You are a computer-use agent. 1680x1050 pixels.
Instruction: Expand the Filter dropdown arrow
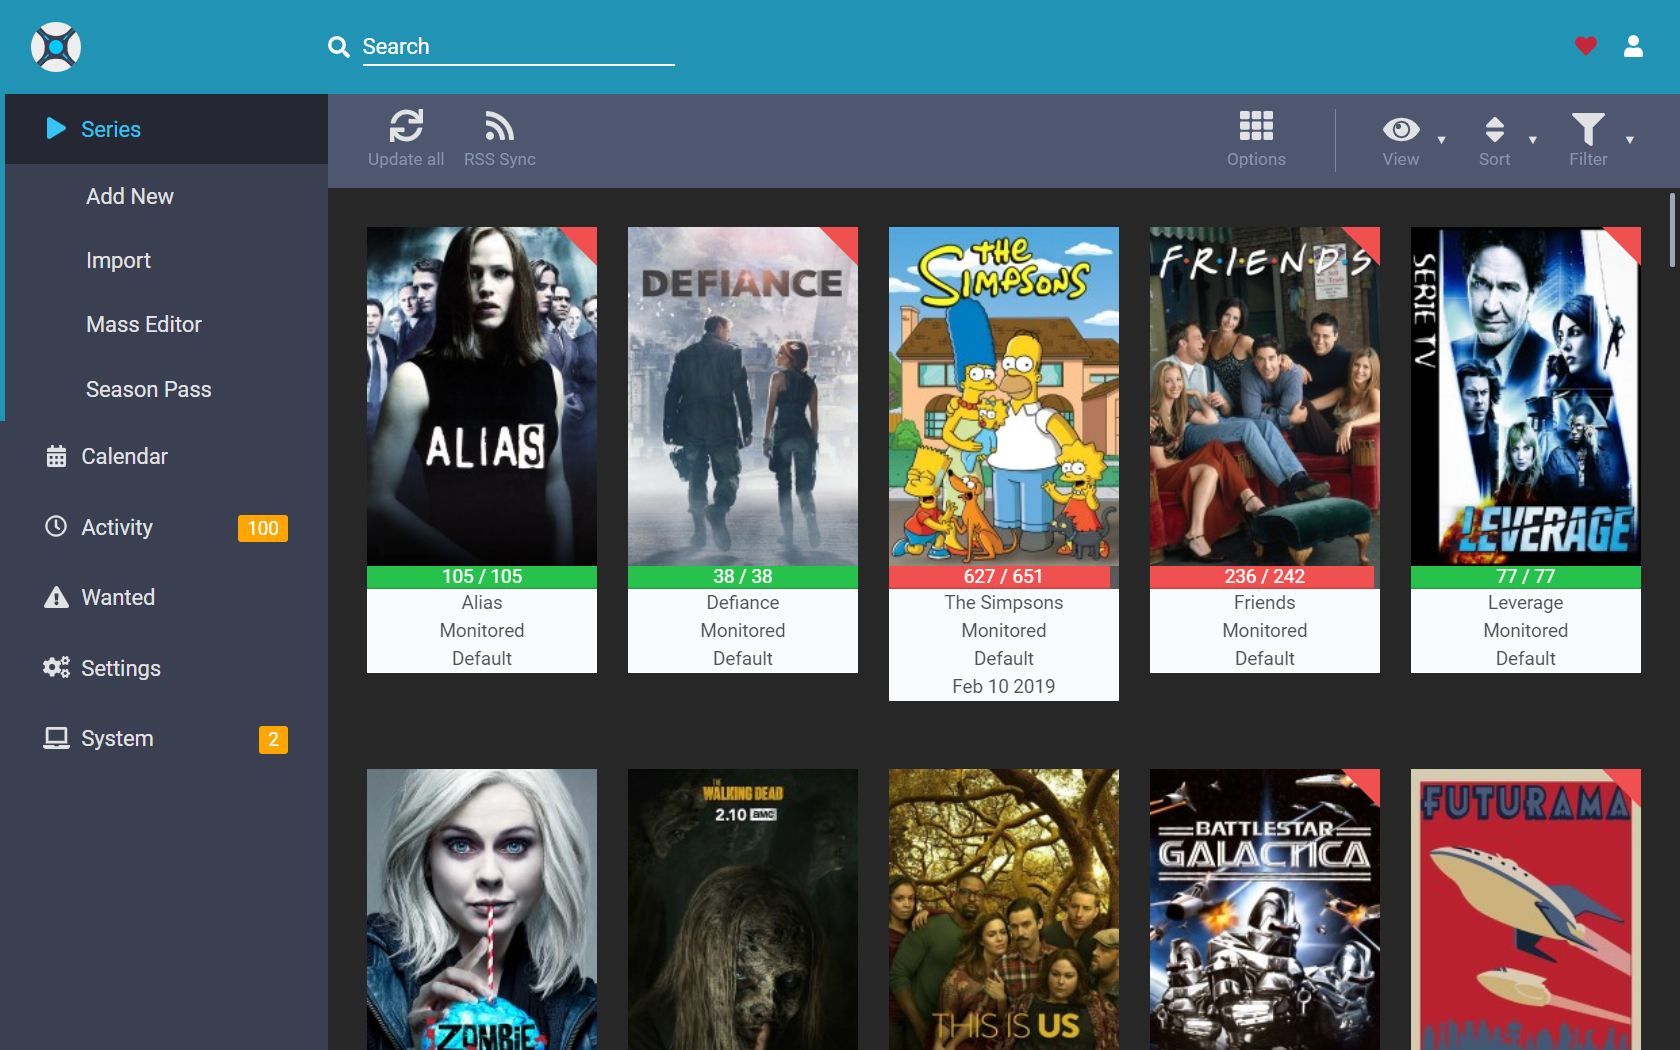tap(1630, 140)
